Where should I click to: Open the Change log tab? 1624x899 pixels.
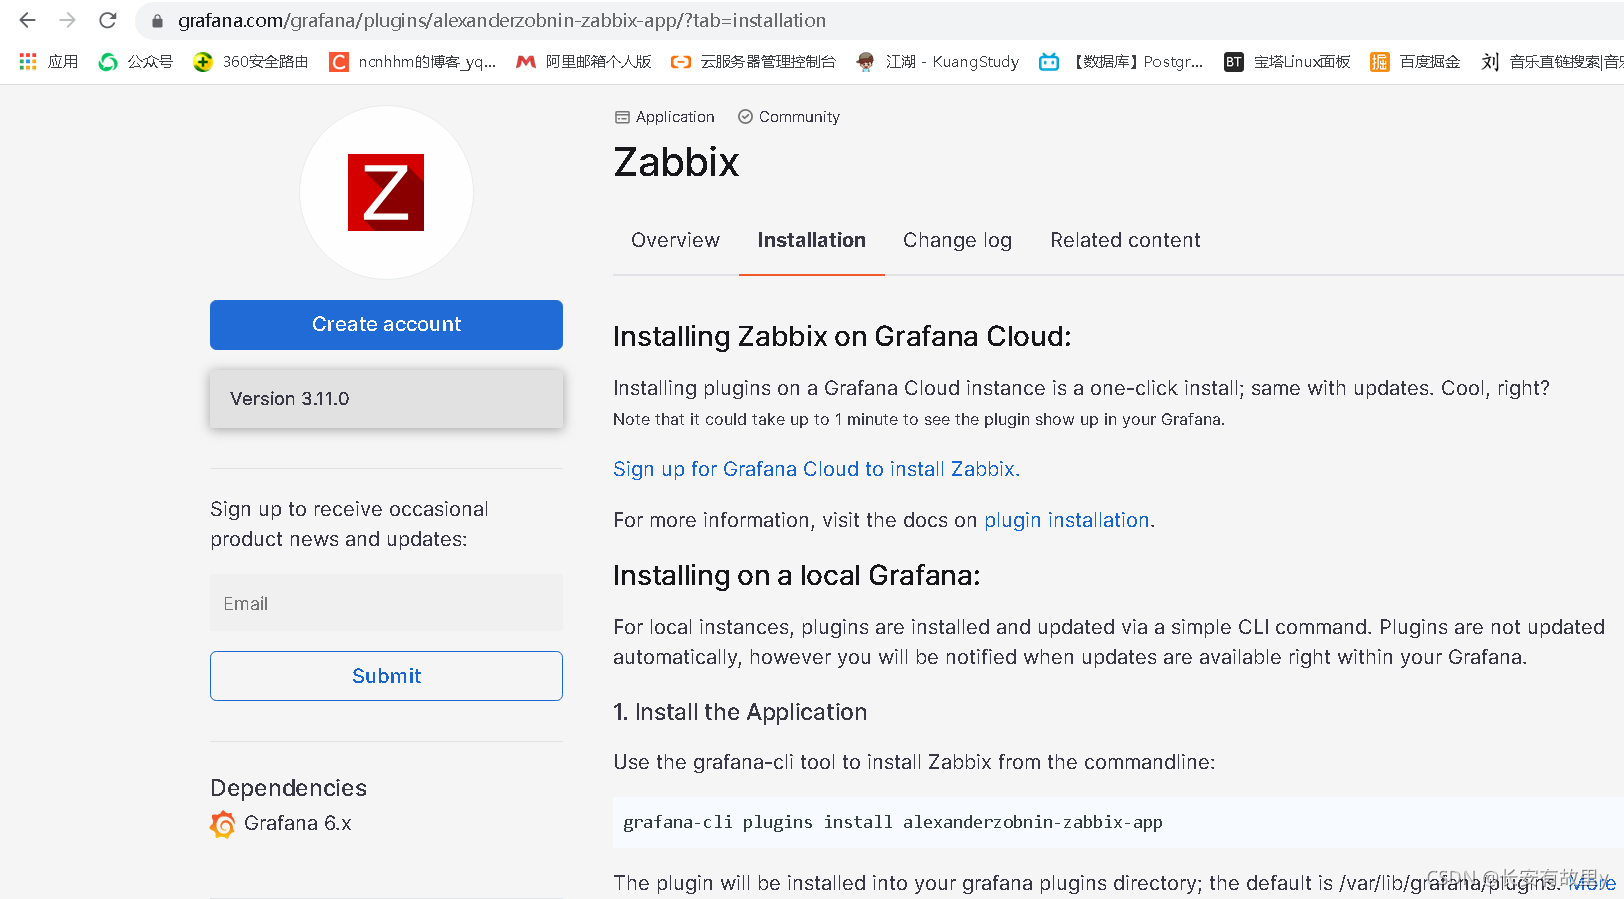(x=957, y=240)
